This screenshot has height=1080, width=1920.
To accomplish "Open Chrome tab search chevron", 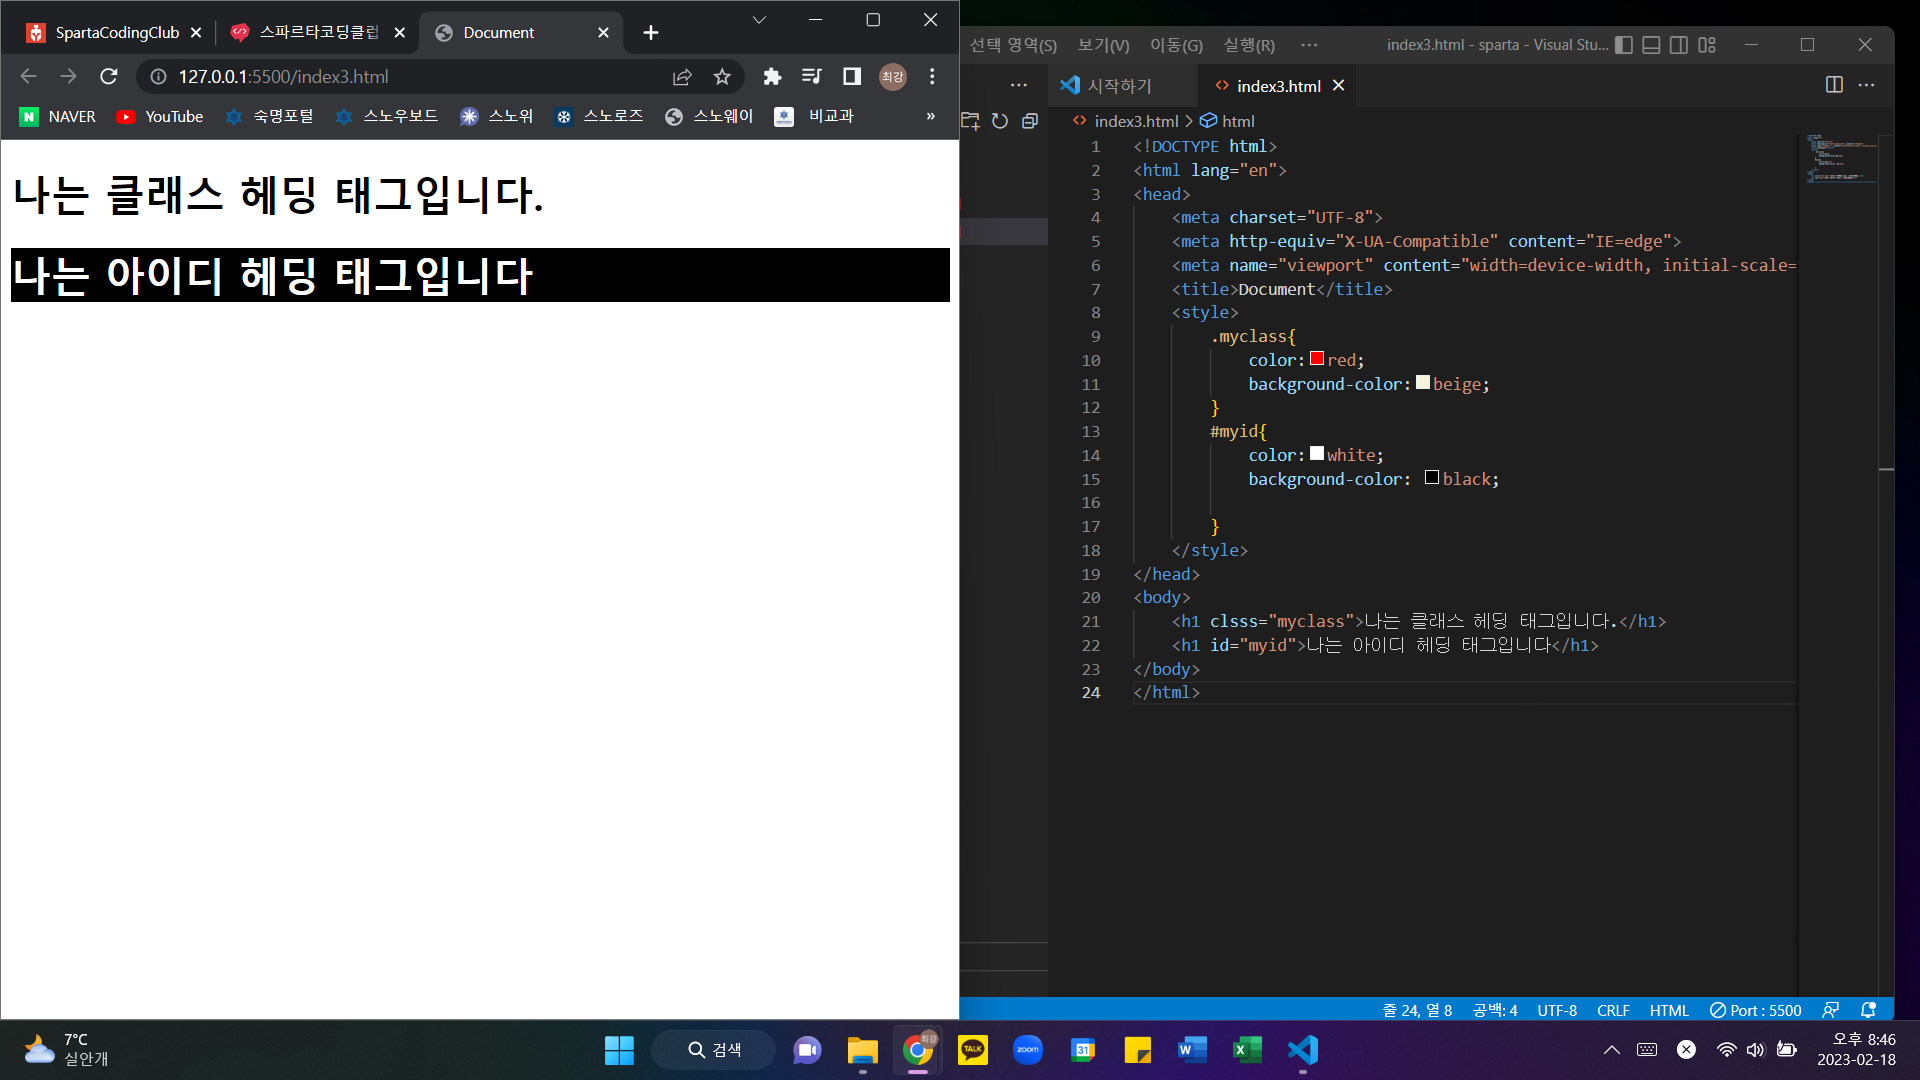I will tap(759, 20).
